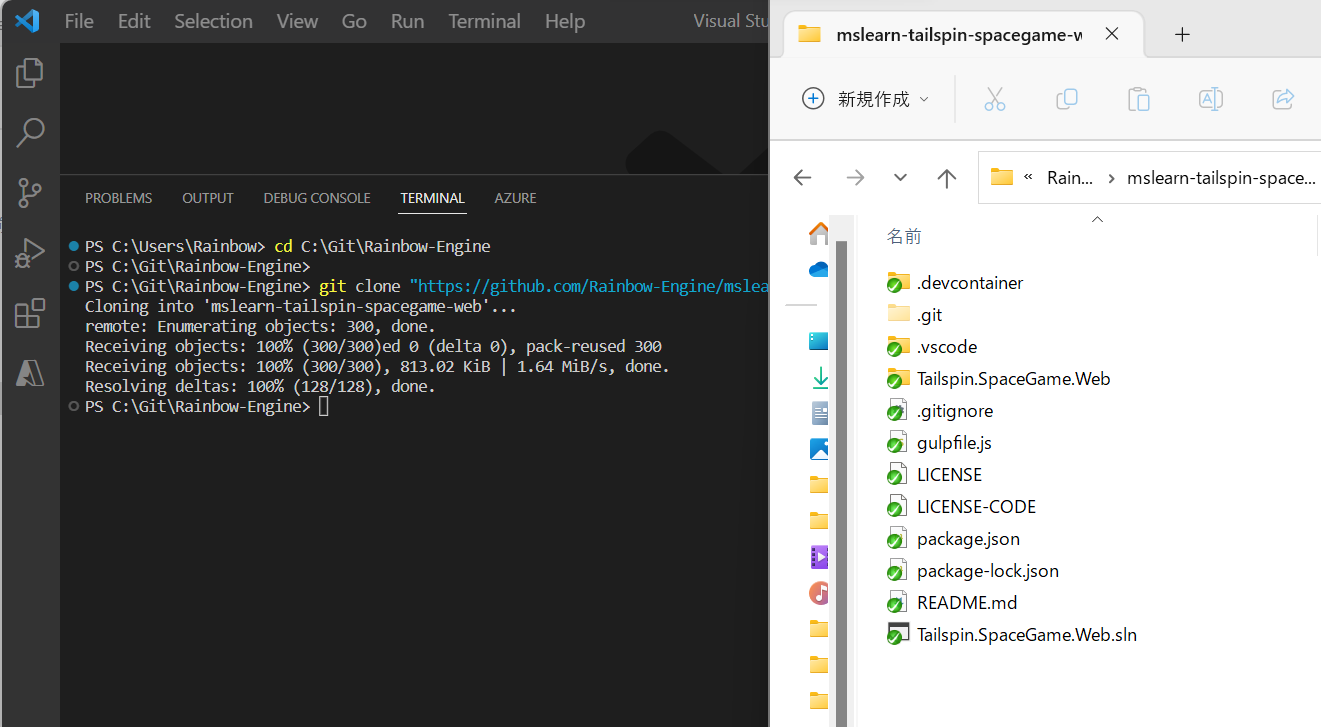Image resolution: width=1321 pixels, height=727 pixels.
Task: Click the sort chevron above 名前 column
Action: [x=1097, y=218]
